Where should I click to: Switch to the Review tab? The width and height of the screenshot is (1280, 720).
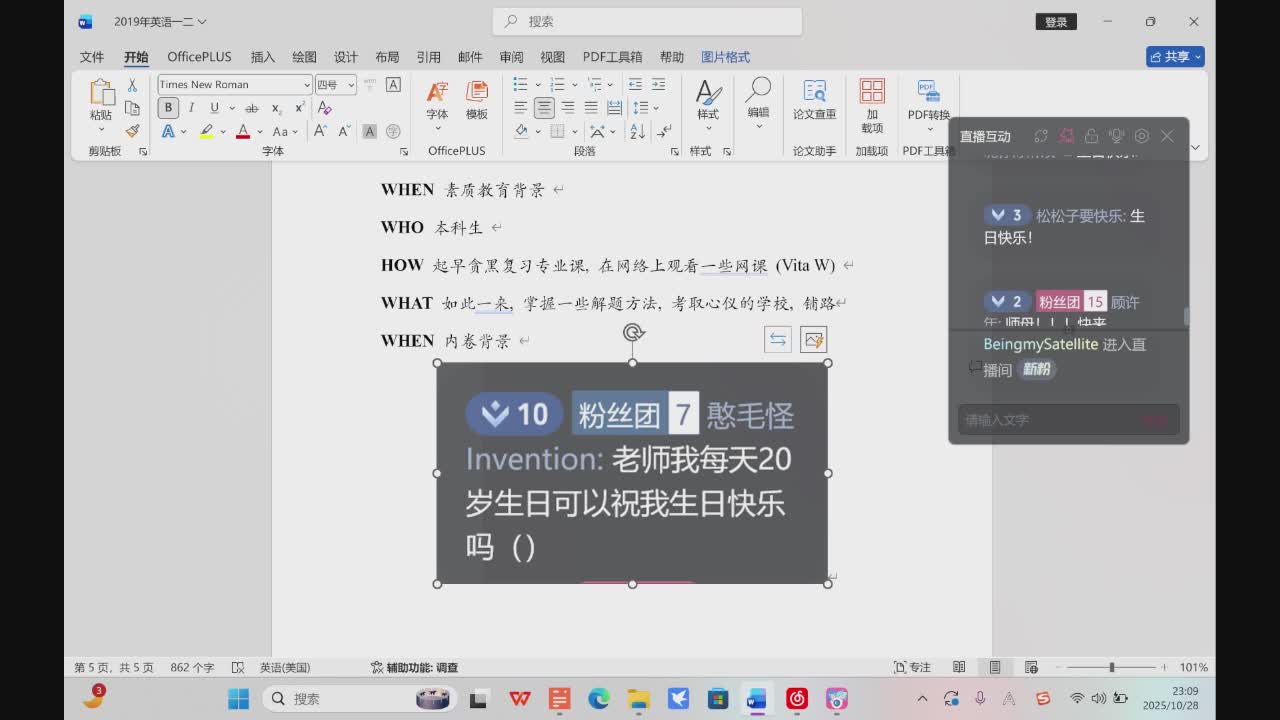click(511, 57)
